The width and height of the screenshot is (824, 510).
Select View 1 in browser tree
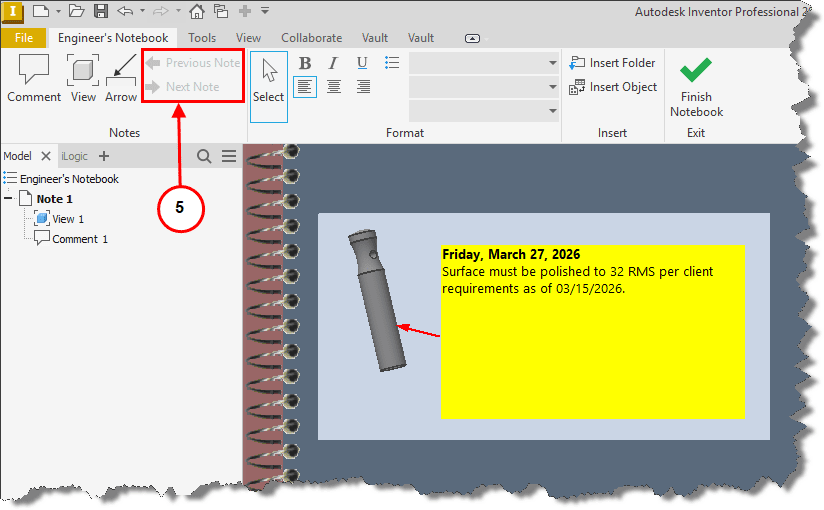coord(68,219)
